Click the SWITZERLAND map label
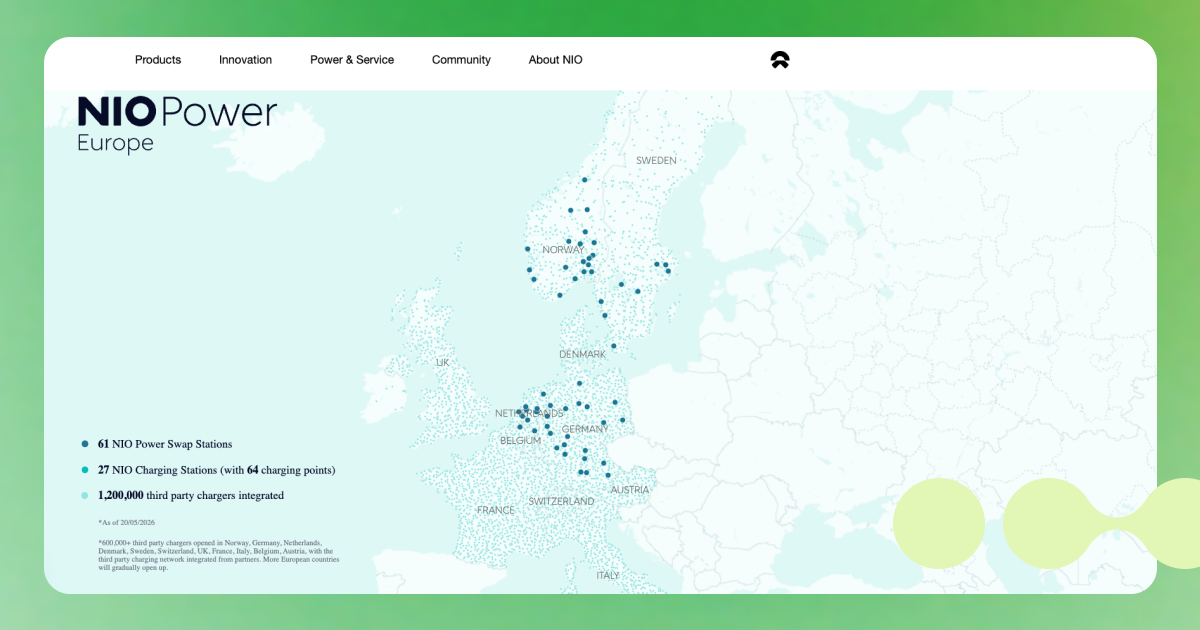Screen dimensions: 1200x630 [561, 502]
